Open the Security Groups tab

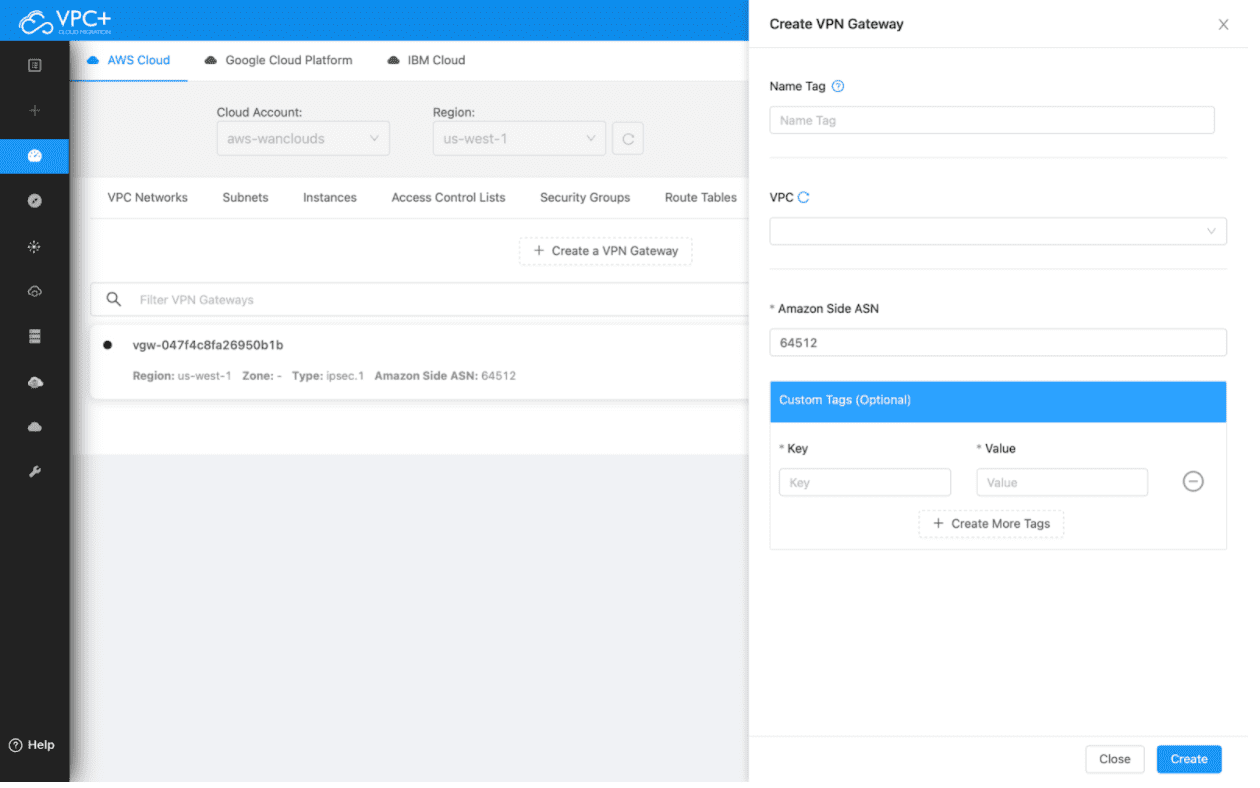click(585, 197)
